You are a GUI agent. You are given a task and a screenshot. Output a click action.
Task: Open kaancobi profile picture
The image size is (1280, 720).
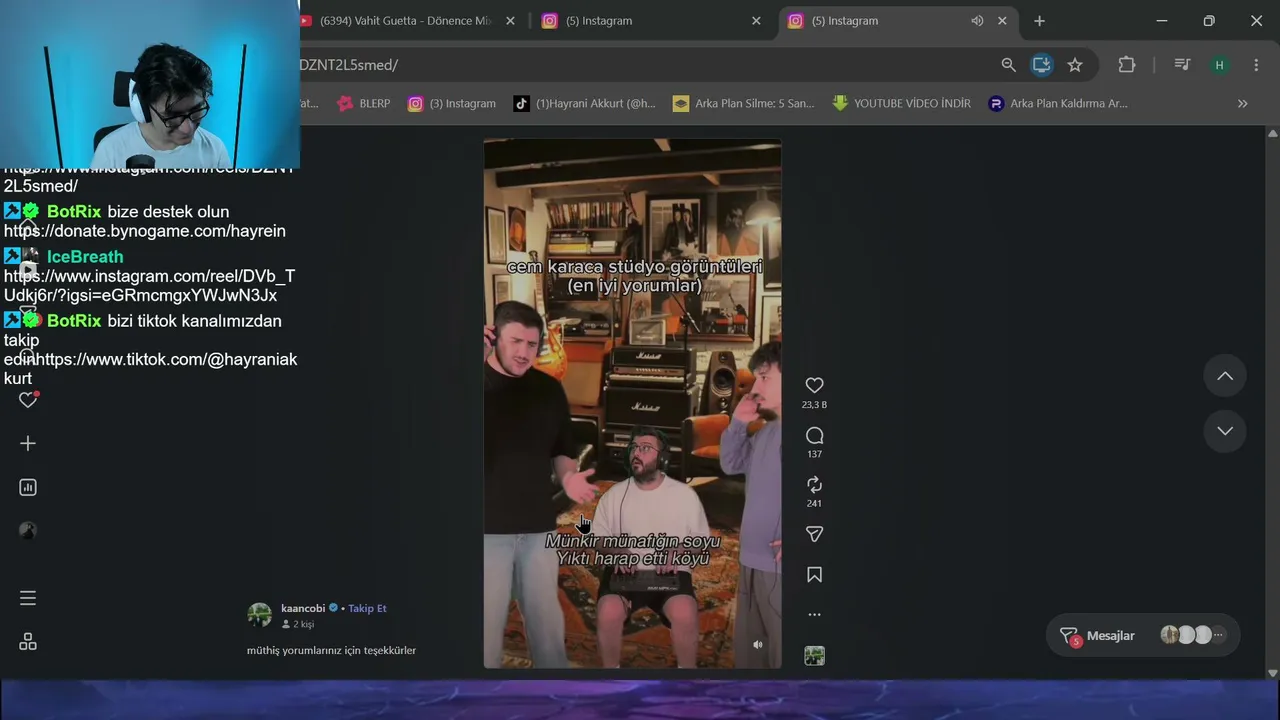coord(259,615)
